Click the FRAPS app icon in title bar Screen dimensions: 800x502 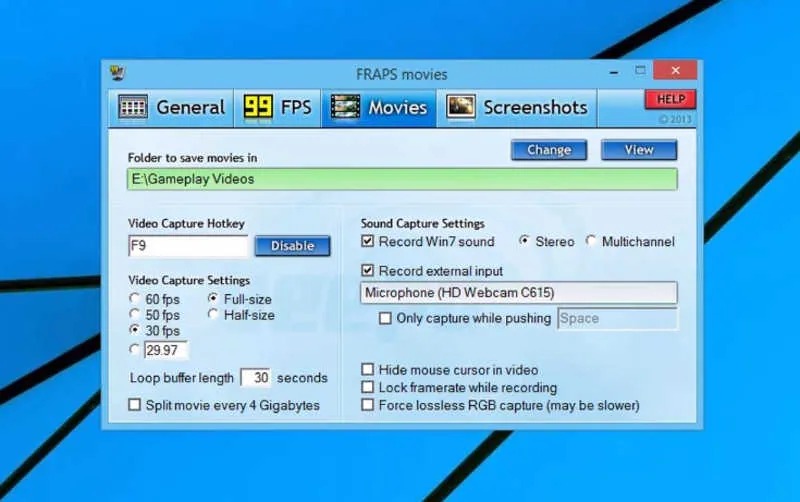click(118, 73)
